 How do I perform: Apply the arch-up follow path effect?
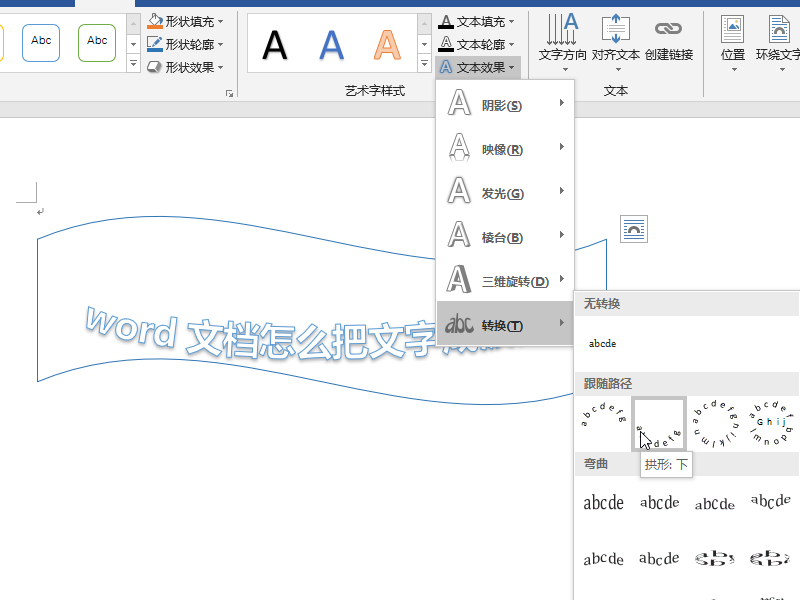[x=604, y=423]
